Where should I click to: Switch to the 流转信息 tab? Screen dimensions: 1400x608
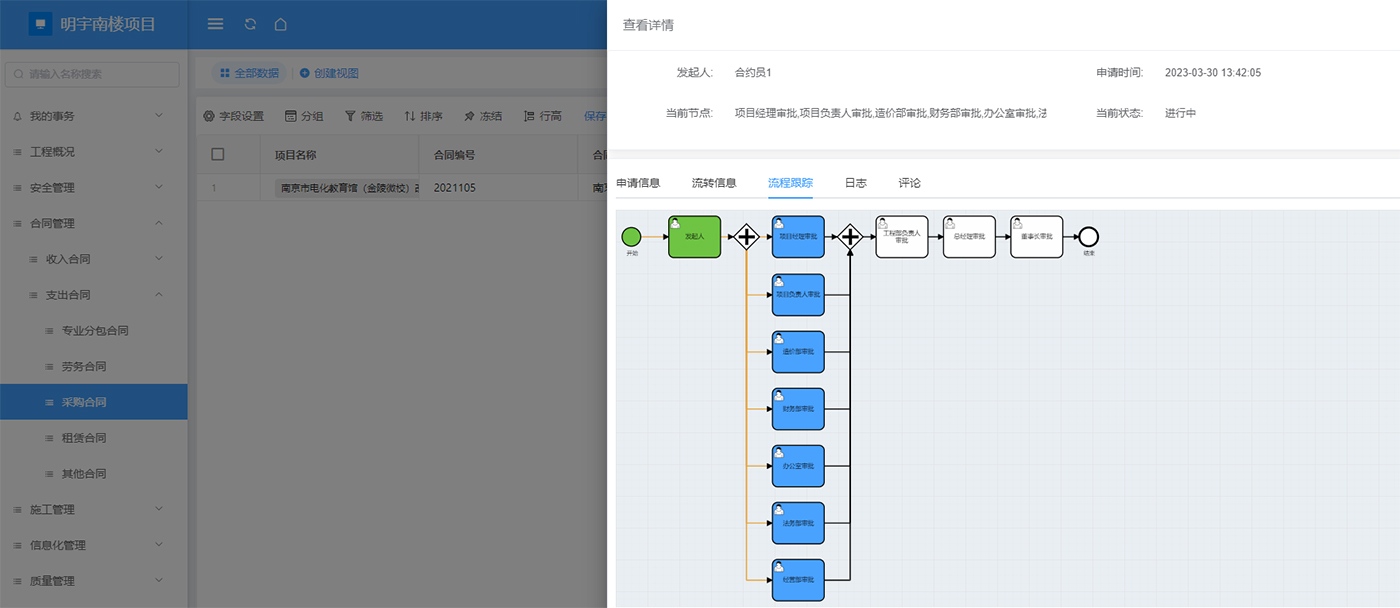point(714,183)
